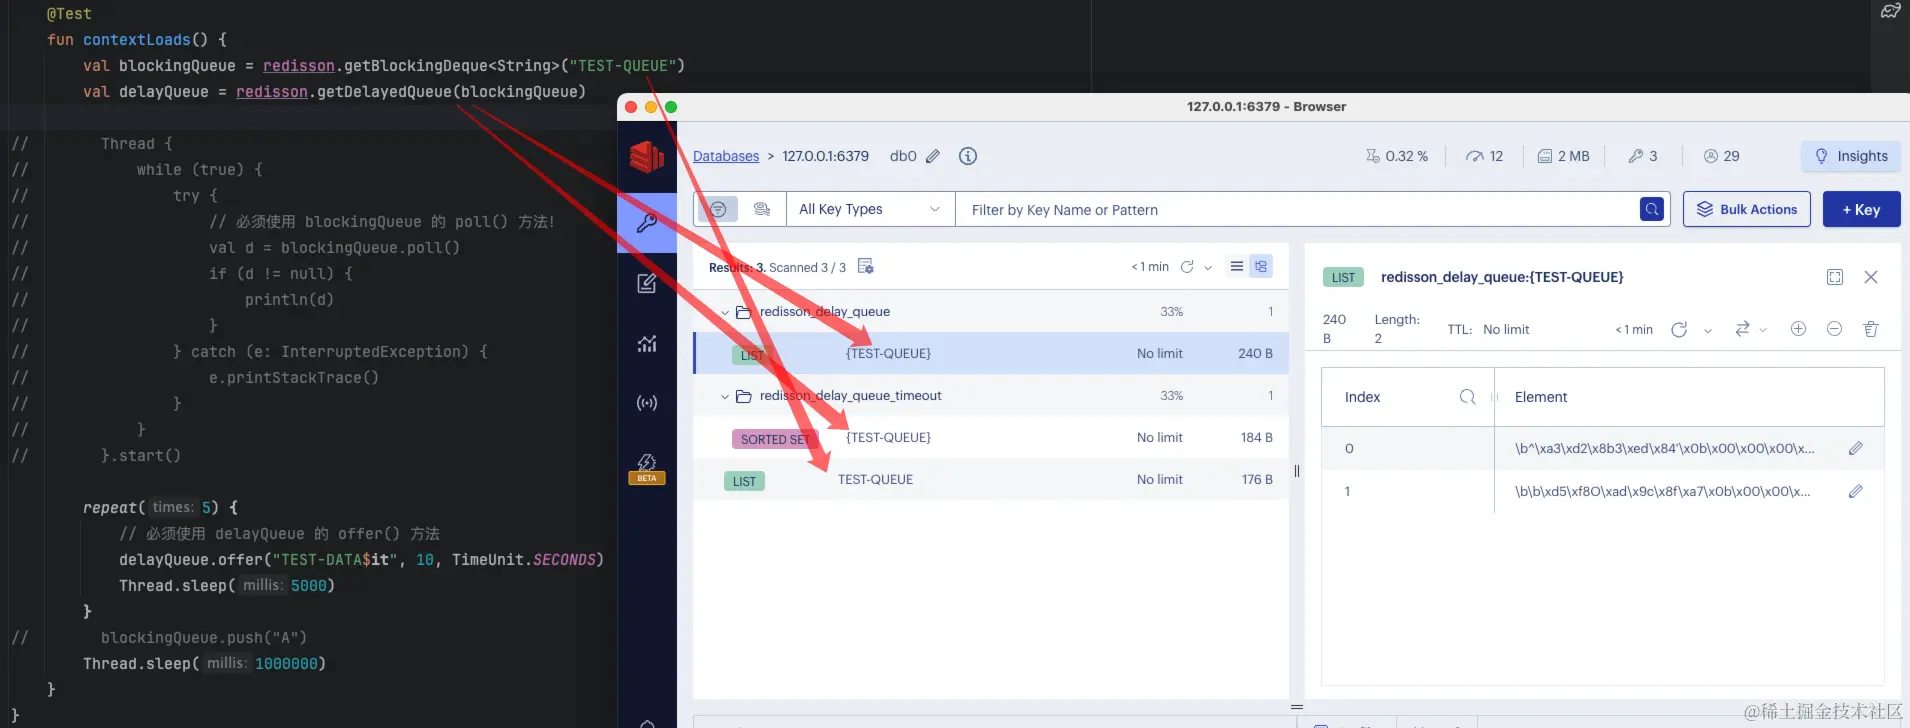The image size is (1910, 728).
Task: Click the CPU usage 0.32 % indicator
Action: [1397, 156]
